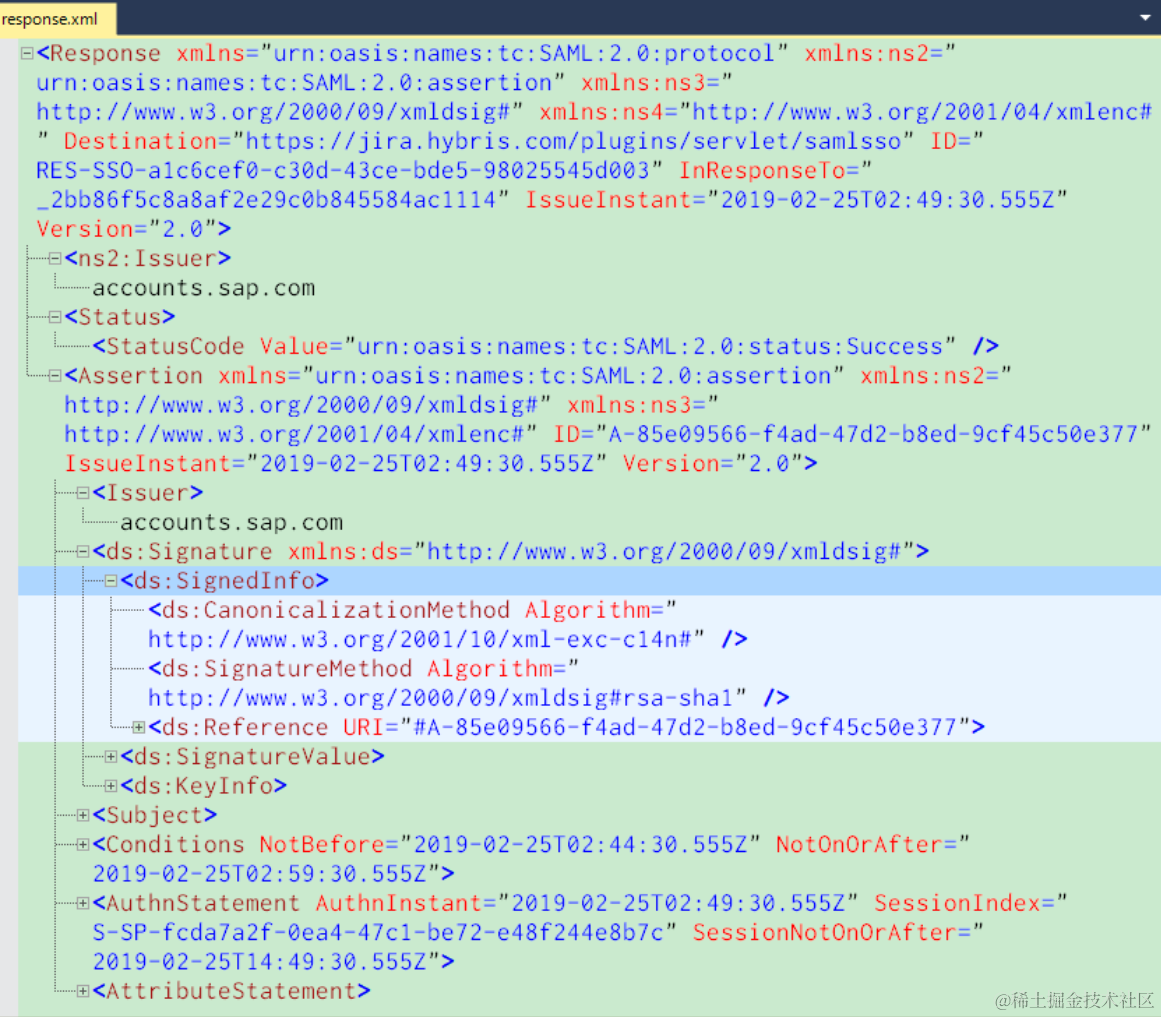Viewport: 1161px width, 1017px height.
Task: Open the document list dropdown arrow
Action: pyautogui.click(x=1145, y=18)
